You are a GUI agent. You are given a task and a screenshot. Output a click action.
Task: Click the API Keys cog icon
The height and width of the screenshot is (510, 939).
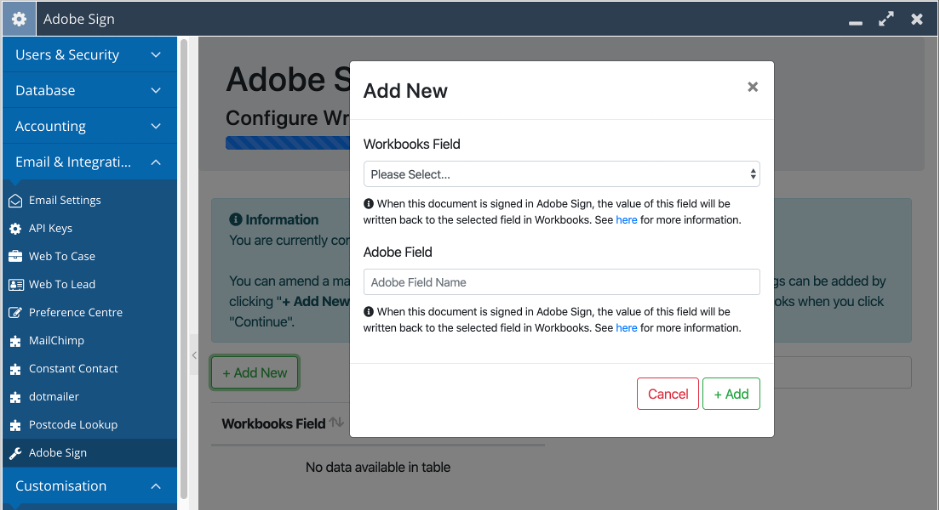coord(16,229)
